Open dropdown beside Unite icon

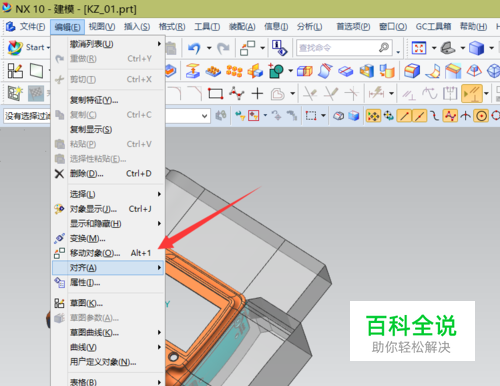pyautogui.click(x=291, y=71)
